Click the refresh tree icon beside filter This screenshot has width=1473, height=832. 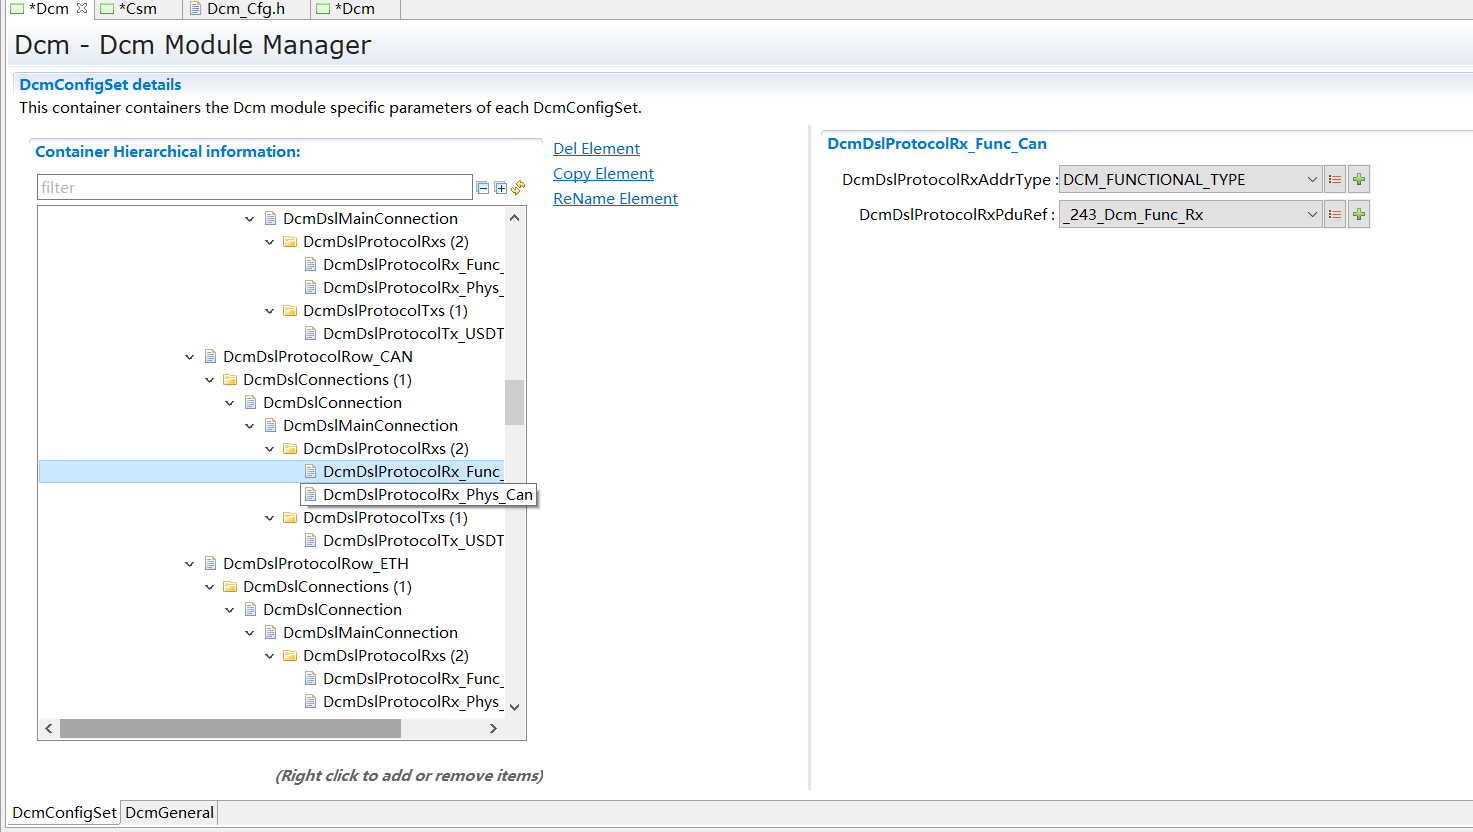(518, 187)
